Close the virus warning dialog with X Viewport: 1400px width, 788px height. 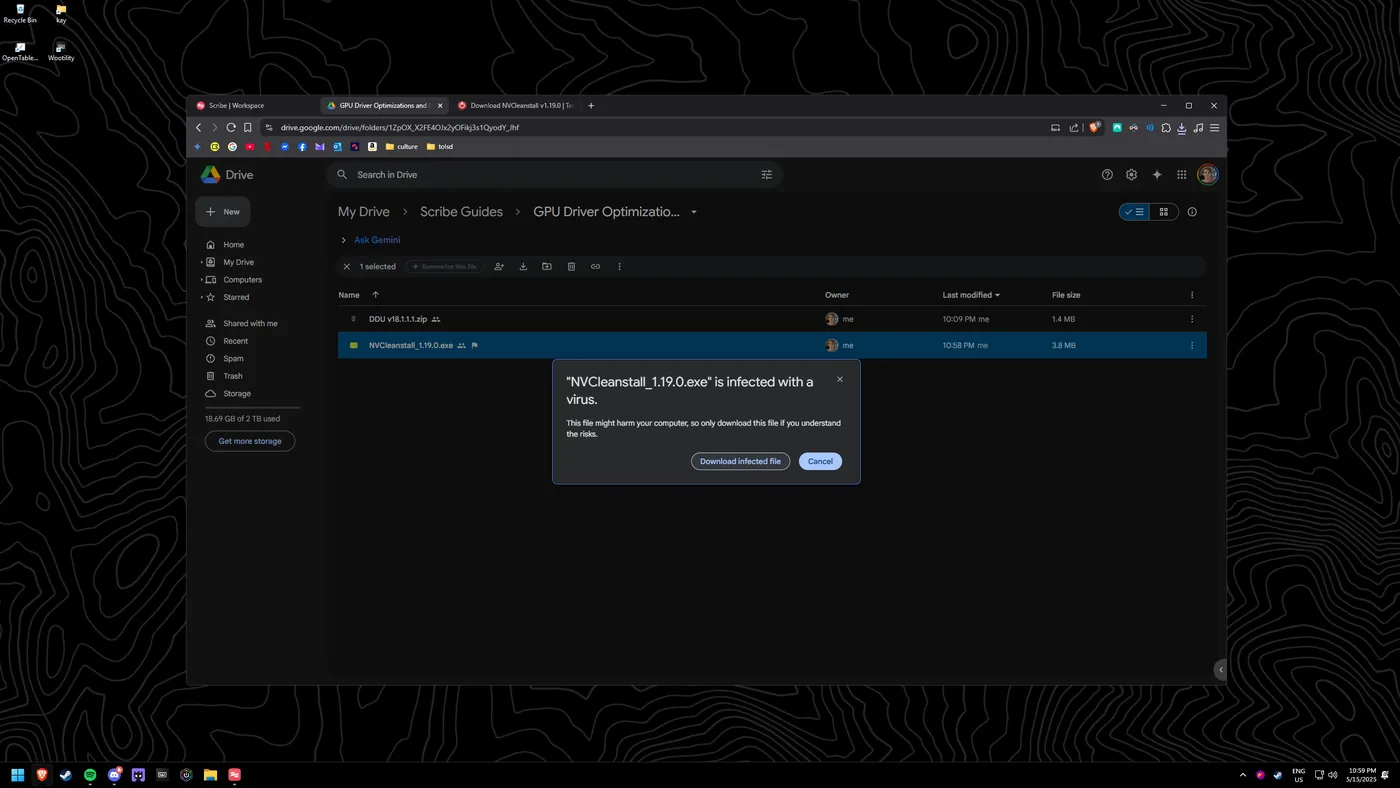coord(839,380)
